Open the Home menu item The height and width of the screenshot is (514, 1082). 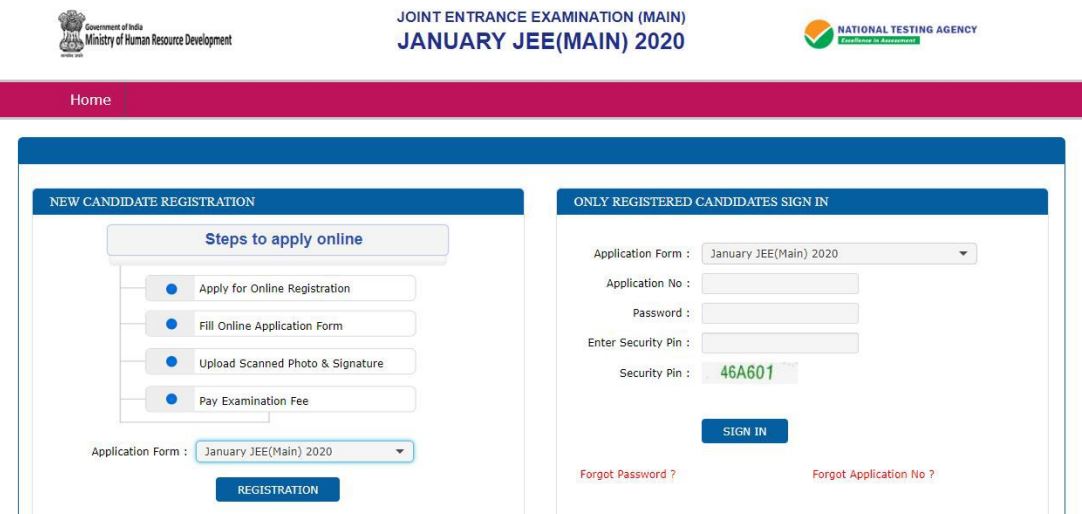pyautogui.click(x=90, y=99)
